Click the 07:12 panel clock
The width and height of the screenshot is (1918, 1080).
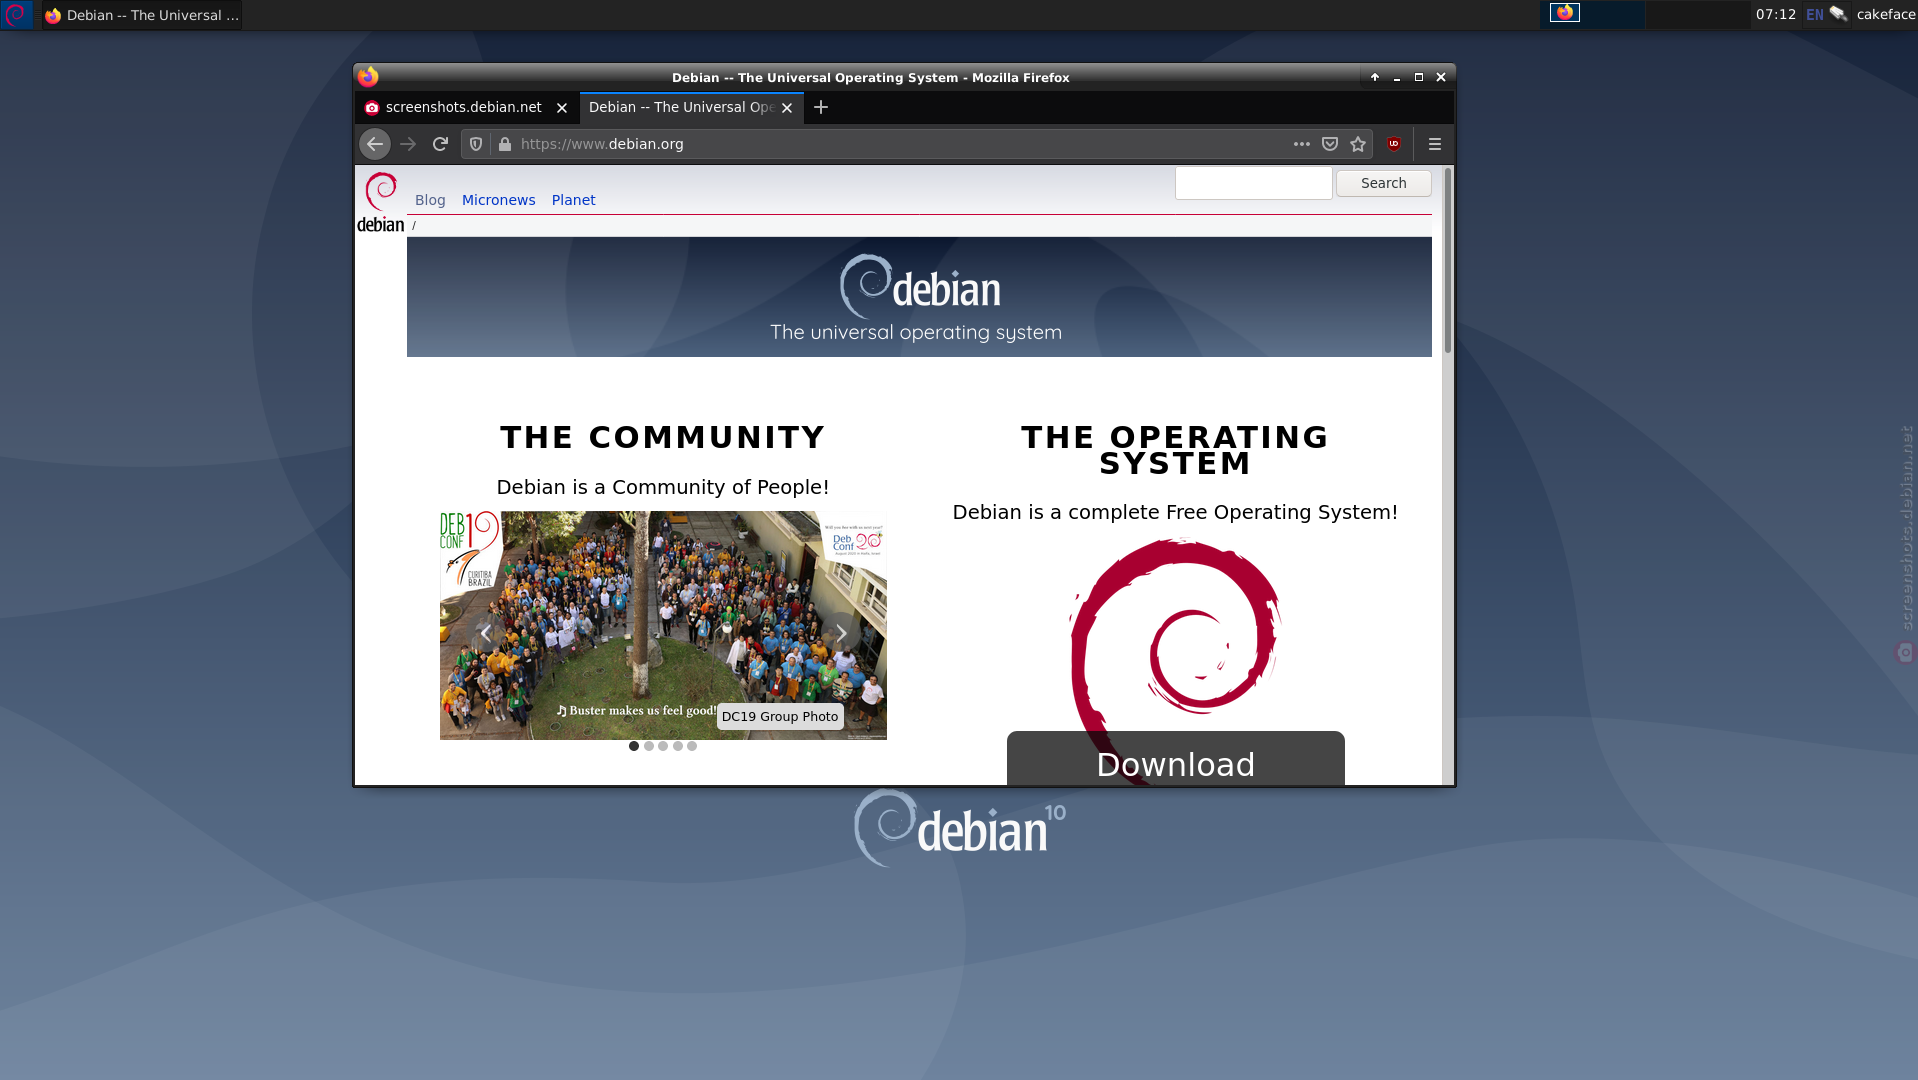pyautogui.click(x=1775, y=15)
